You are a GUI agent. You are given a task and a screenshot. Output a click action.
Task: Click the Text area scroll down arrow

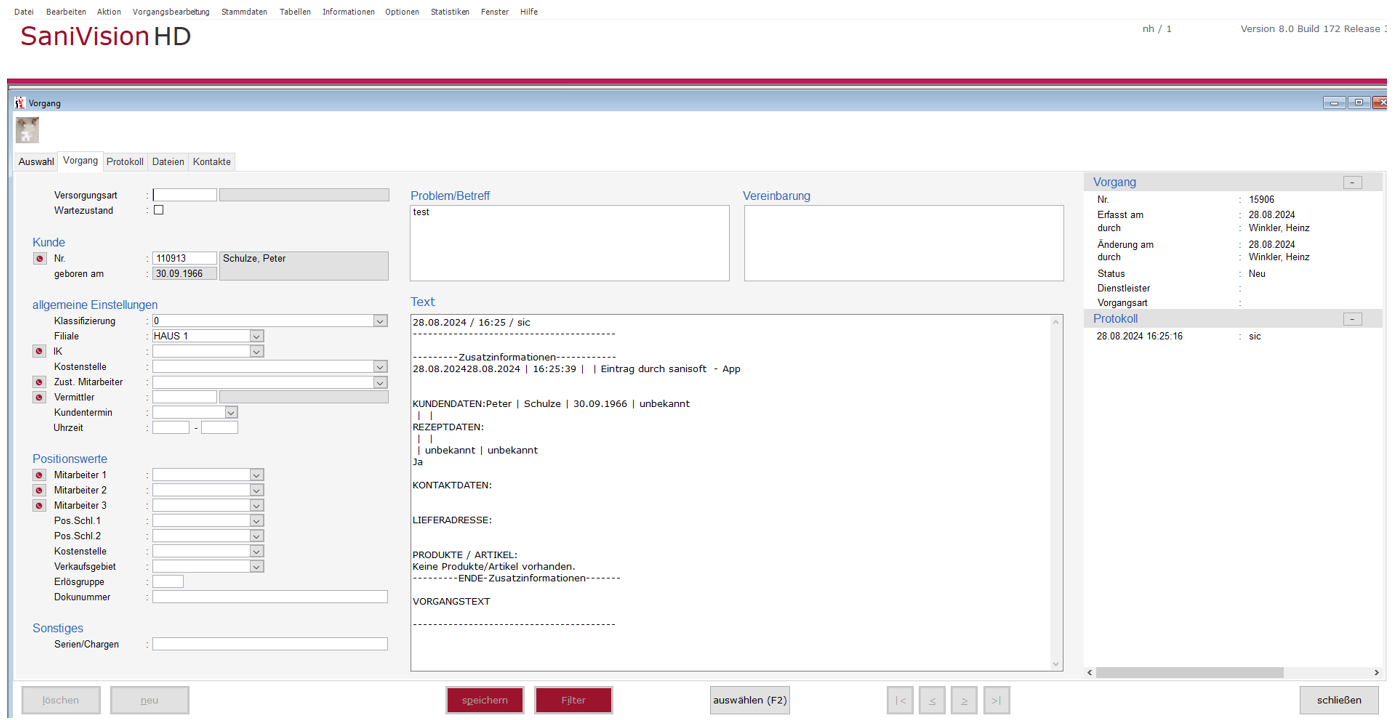click(1055, 664)
